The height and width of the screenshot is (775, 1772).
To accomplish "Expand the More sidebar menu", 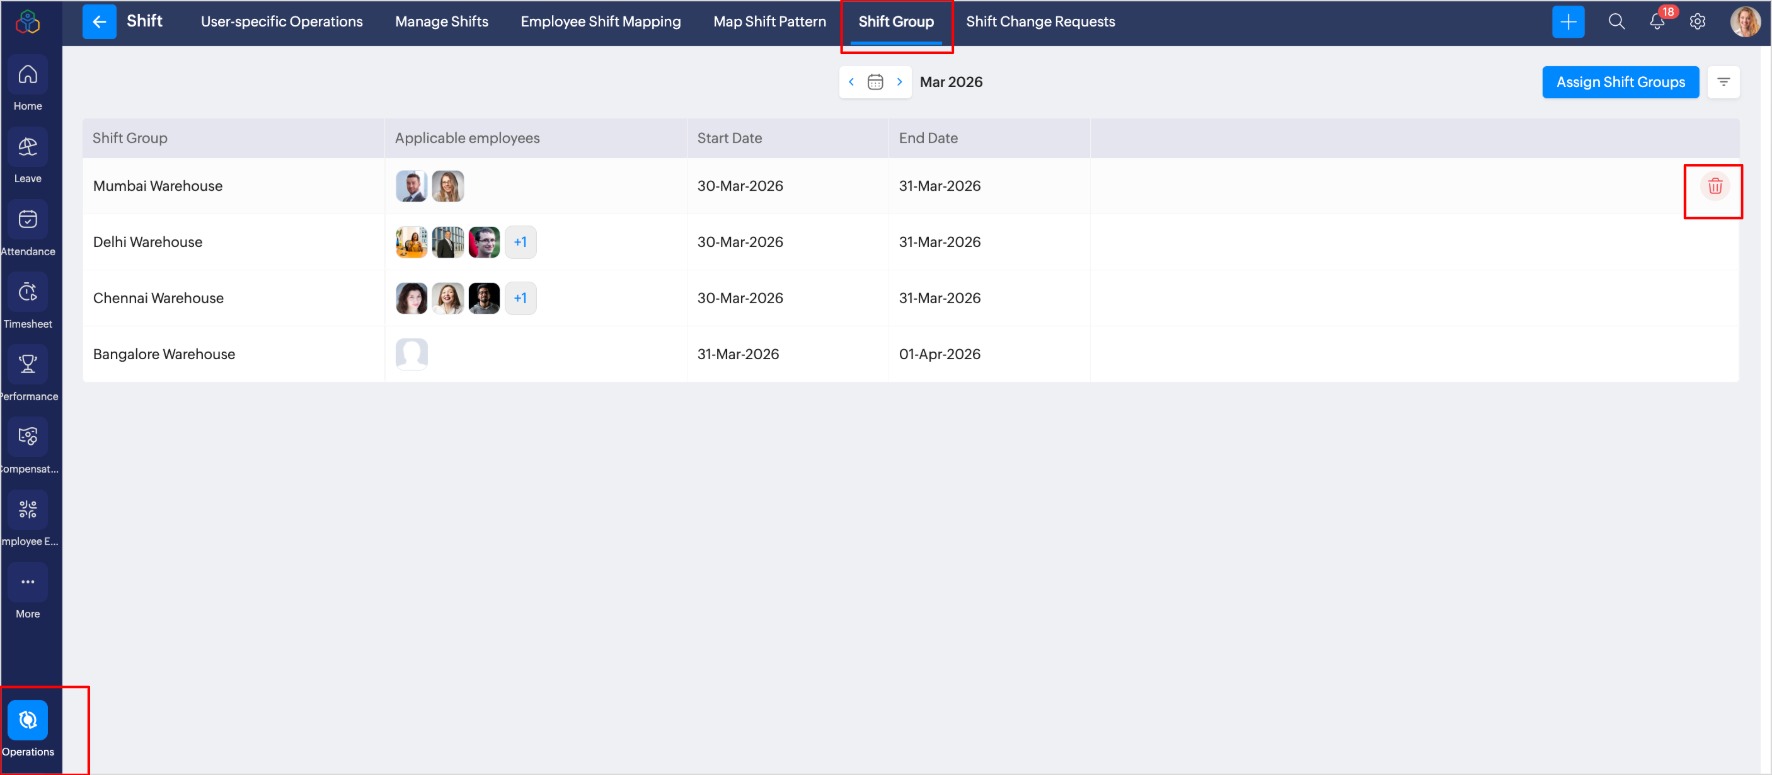I will [x=28, y=583].
